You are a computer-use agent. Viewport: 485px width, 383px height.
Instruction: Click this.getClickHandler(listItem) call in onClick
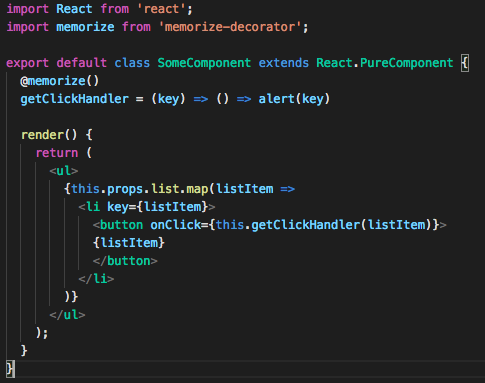[x=323, y=225]
